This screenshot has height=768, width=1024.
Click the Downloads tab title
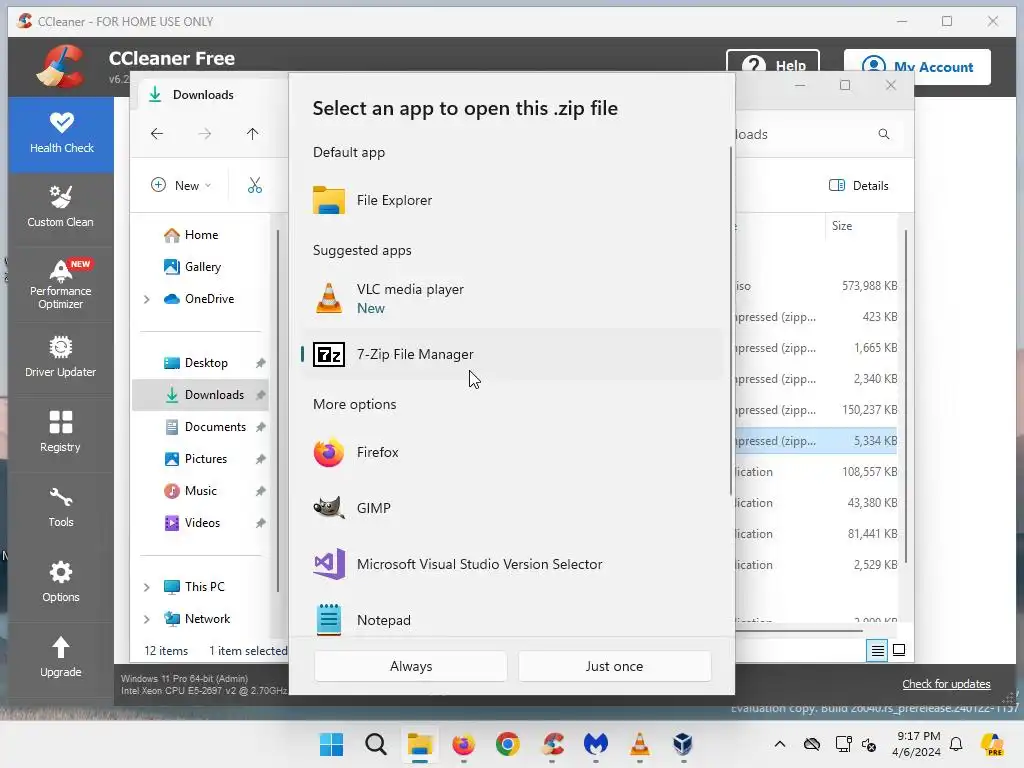pyautogui.click(x=203, y=95)
